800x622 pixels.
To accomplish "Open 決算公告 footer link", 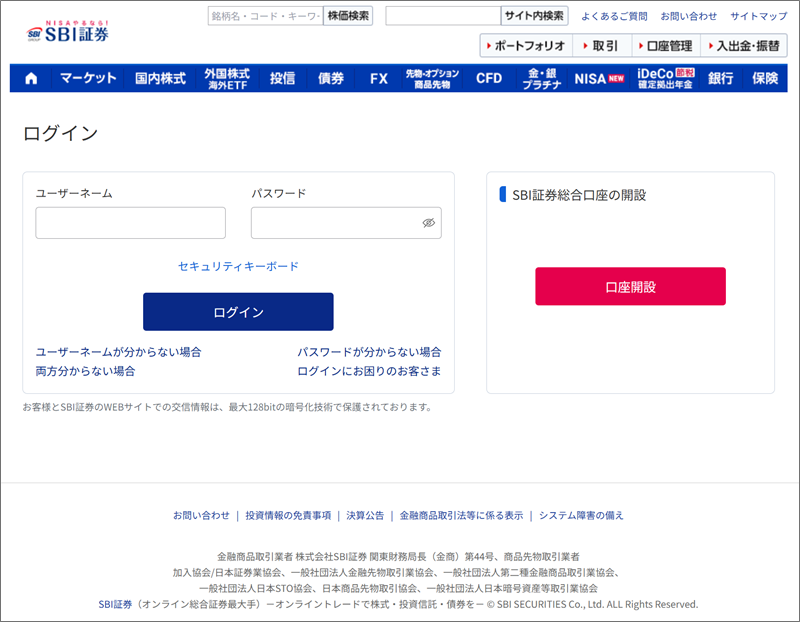I will pyautogui.click(x=365, y=515).
